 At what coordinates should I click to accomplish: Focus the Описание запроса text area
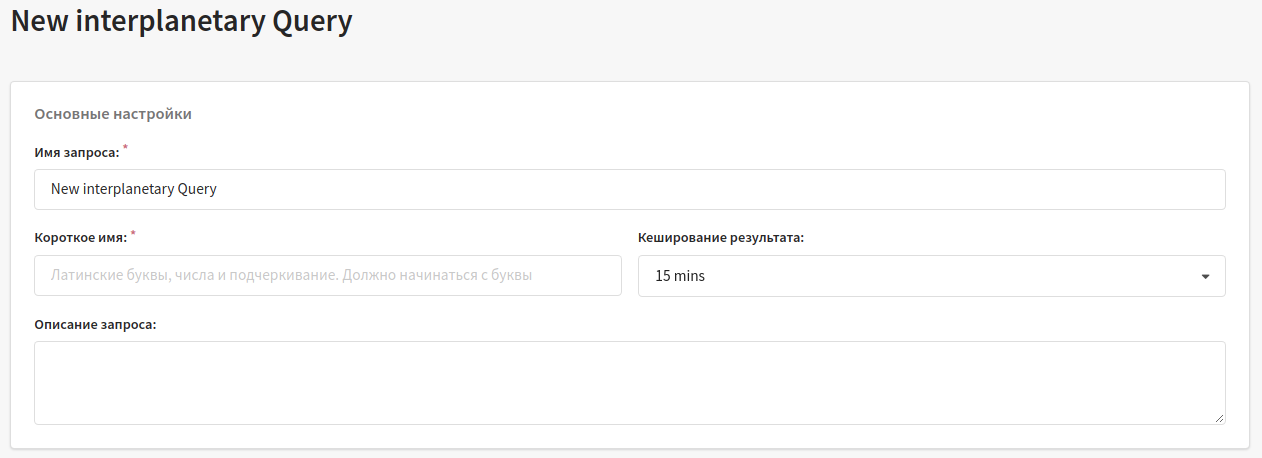point(630,383)
